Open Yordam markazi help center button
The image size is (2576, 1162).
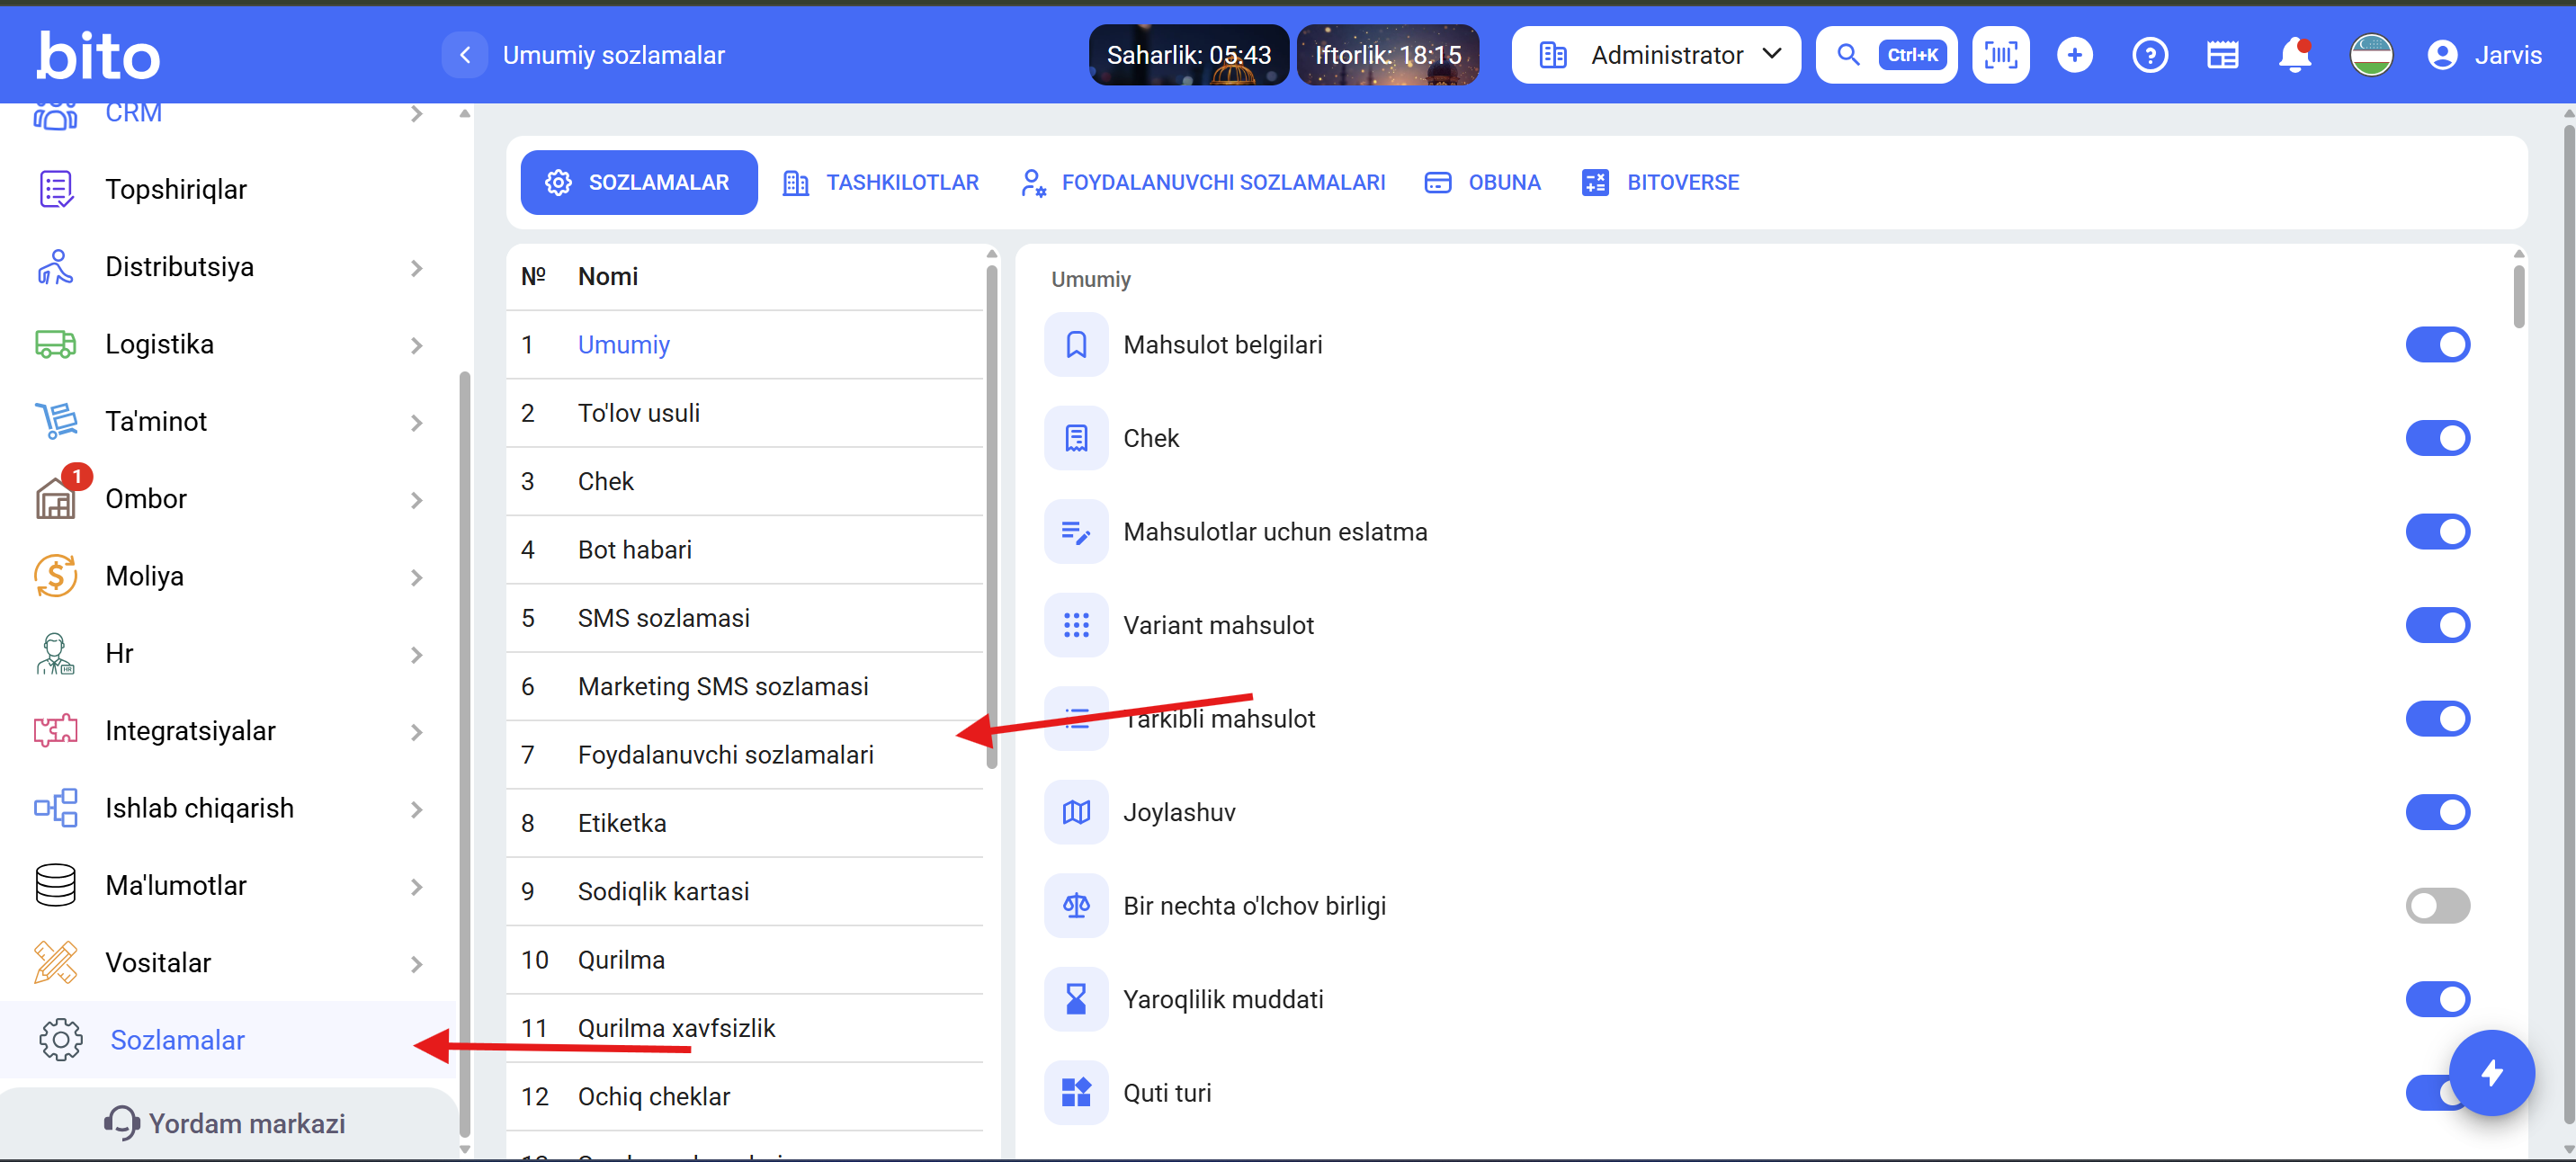226,1123
